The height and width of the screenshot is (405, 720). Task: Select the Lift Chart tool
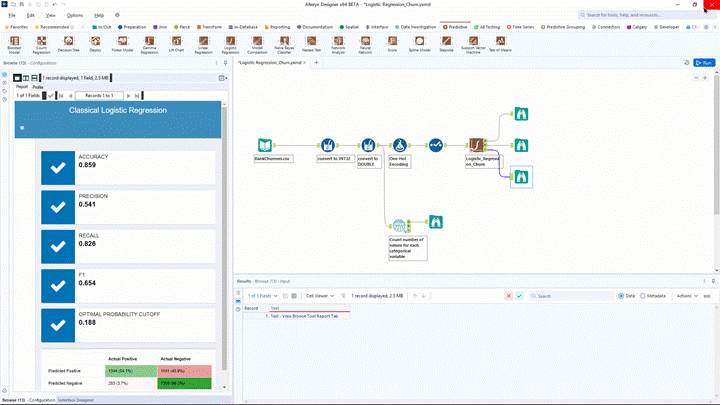[x=176, y=44]
